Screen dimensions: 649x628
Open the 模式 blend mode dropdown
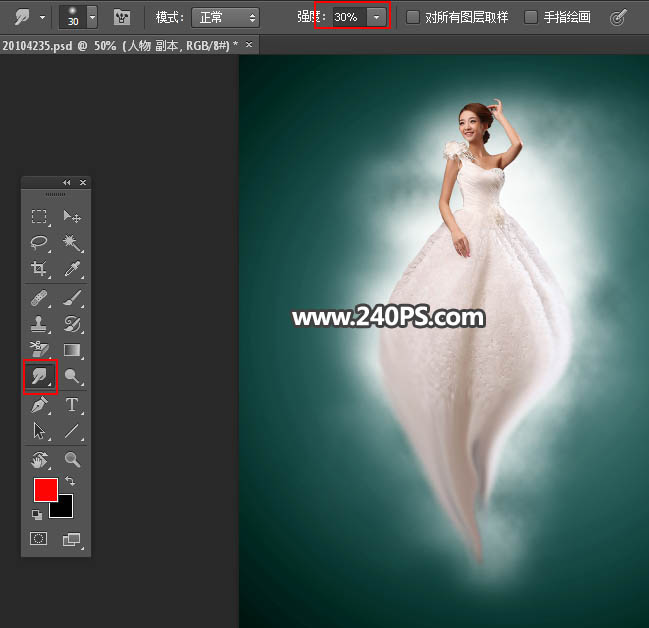tap(225, 17)
